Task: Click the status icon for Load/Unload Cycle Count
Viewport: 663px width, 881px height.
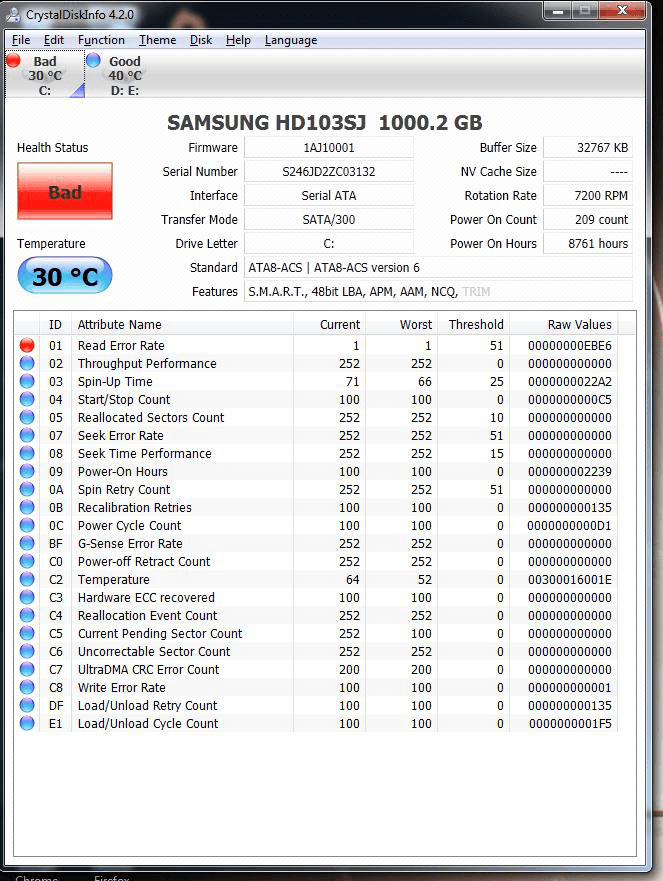Action: (x=27, y=723)
